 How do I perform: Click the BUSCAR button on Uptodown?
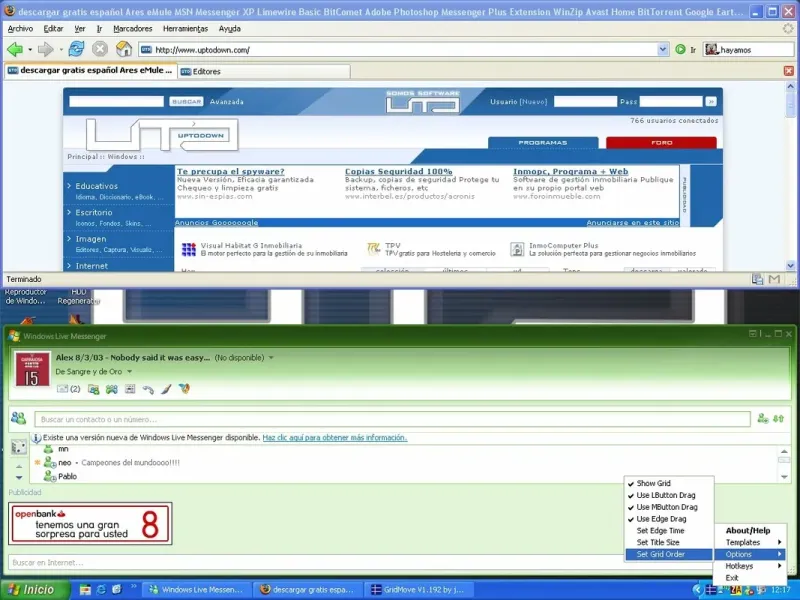pos(186,102)
